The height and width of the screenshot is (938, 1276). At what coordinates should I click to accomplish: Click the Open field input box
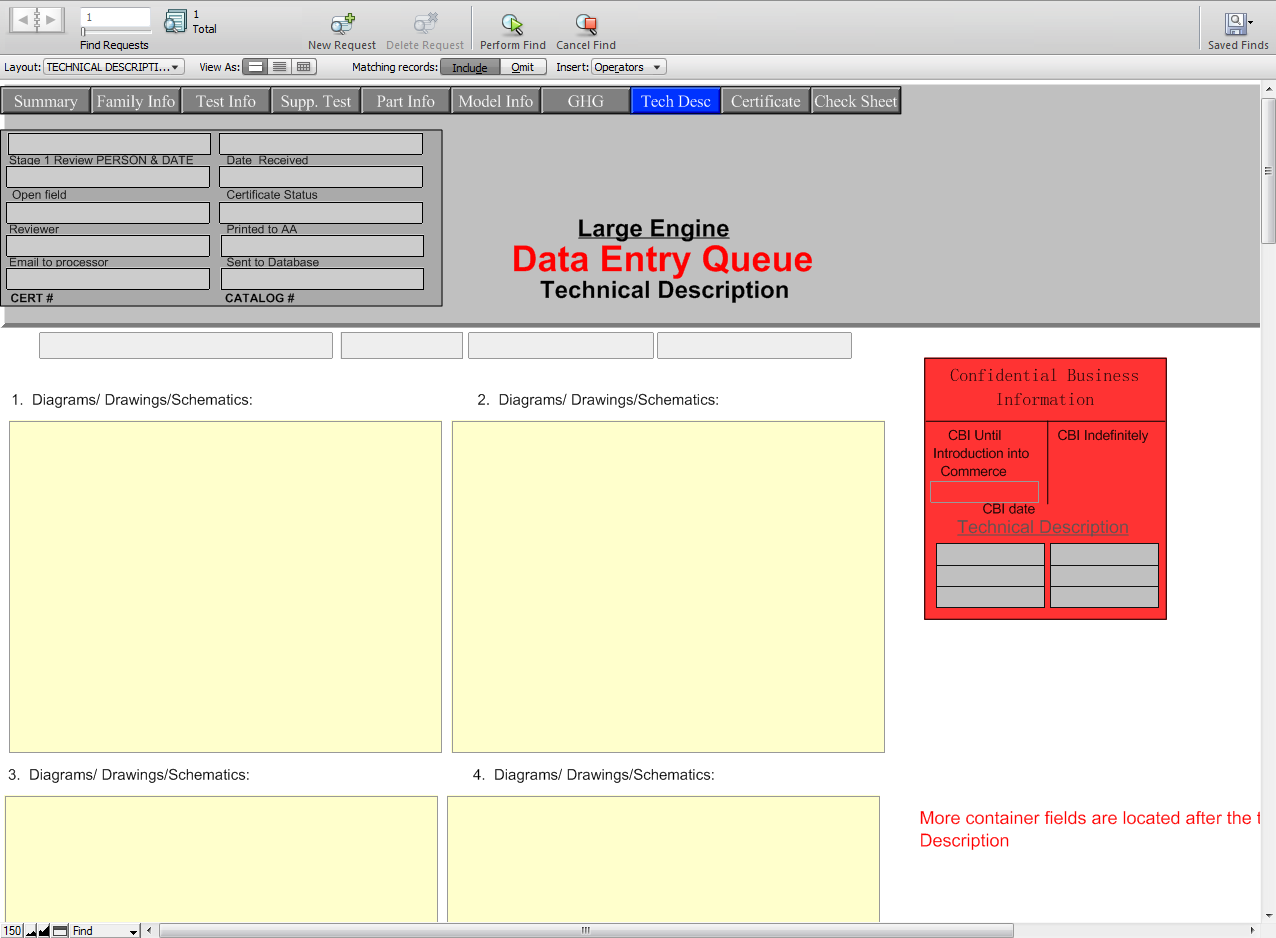point(108,177)
